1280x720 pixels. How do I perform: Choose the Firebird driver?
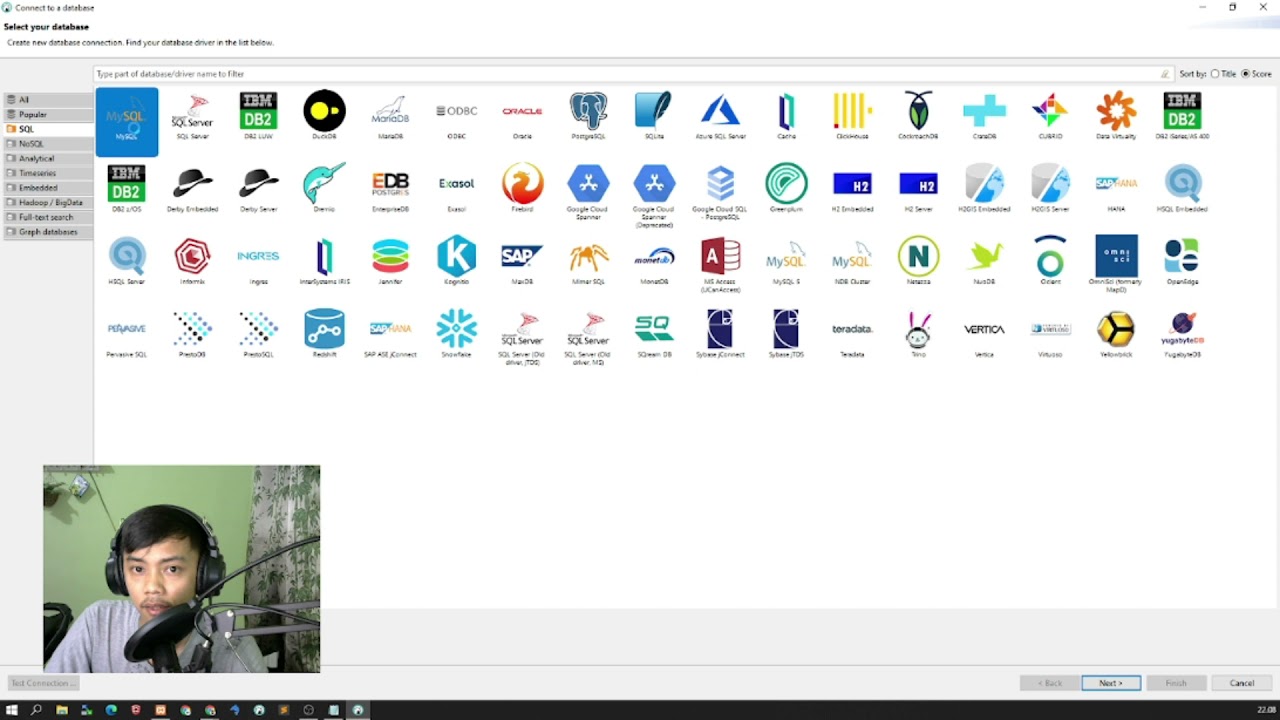click(522, 188)
